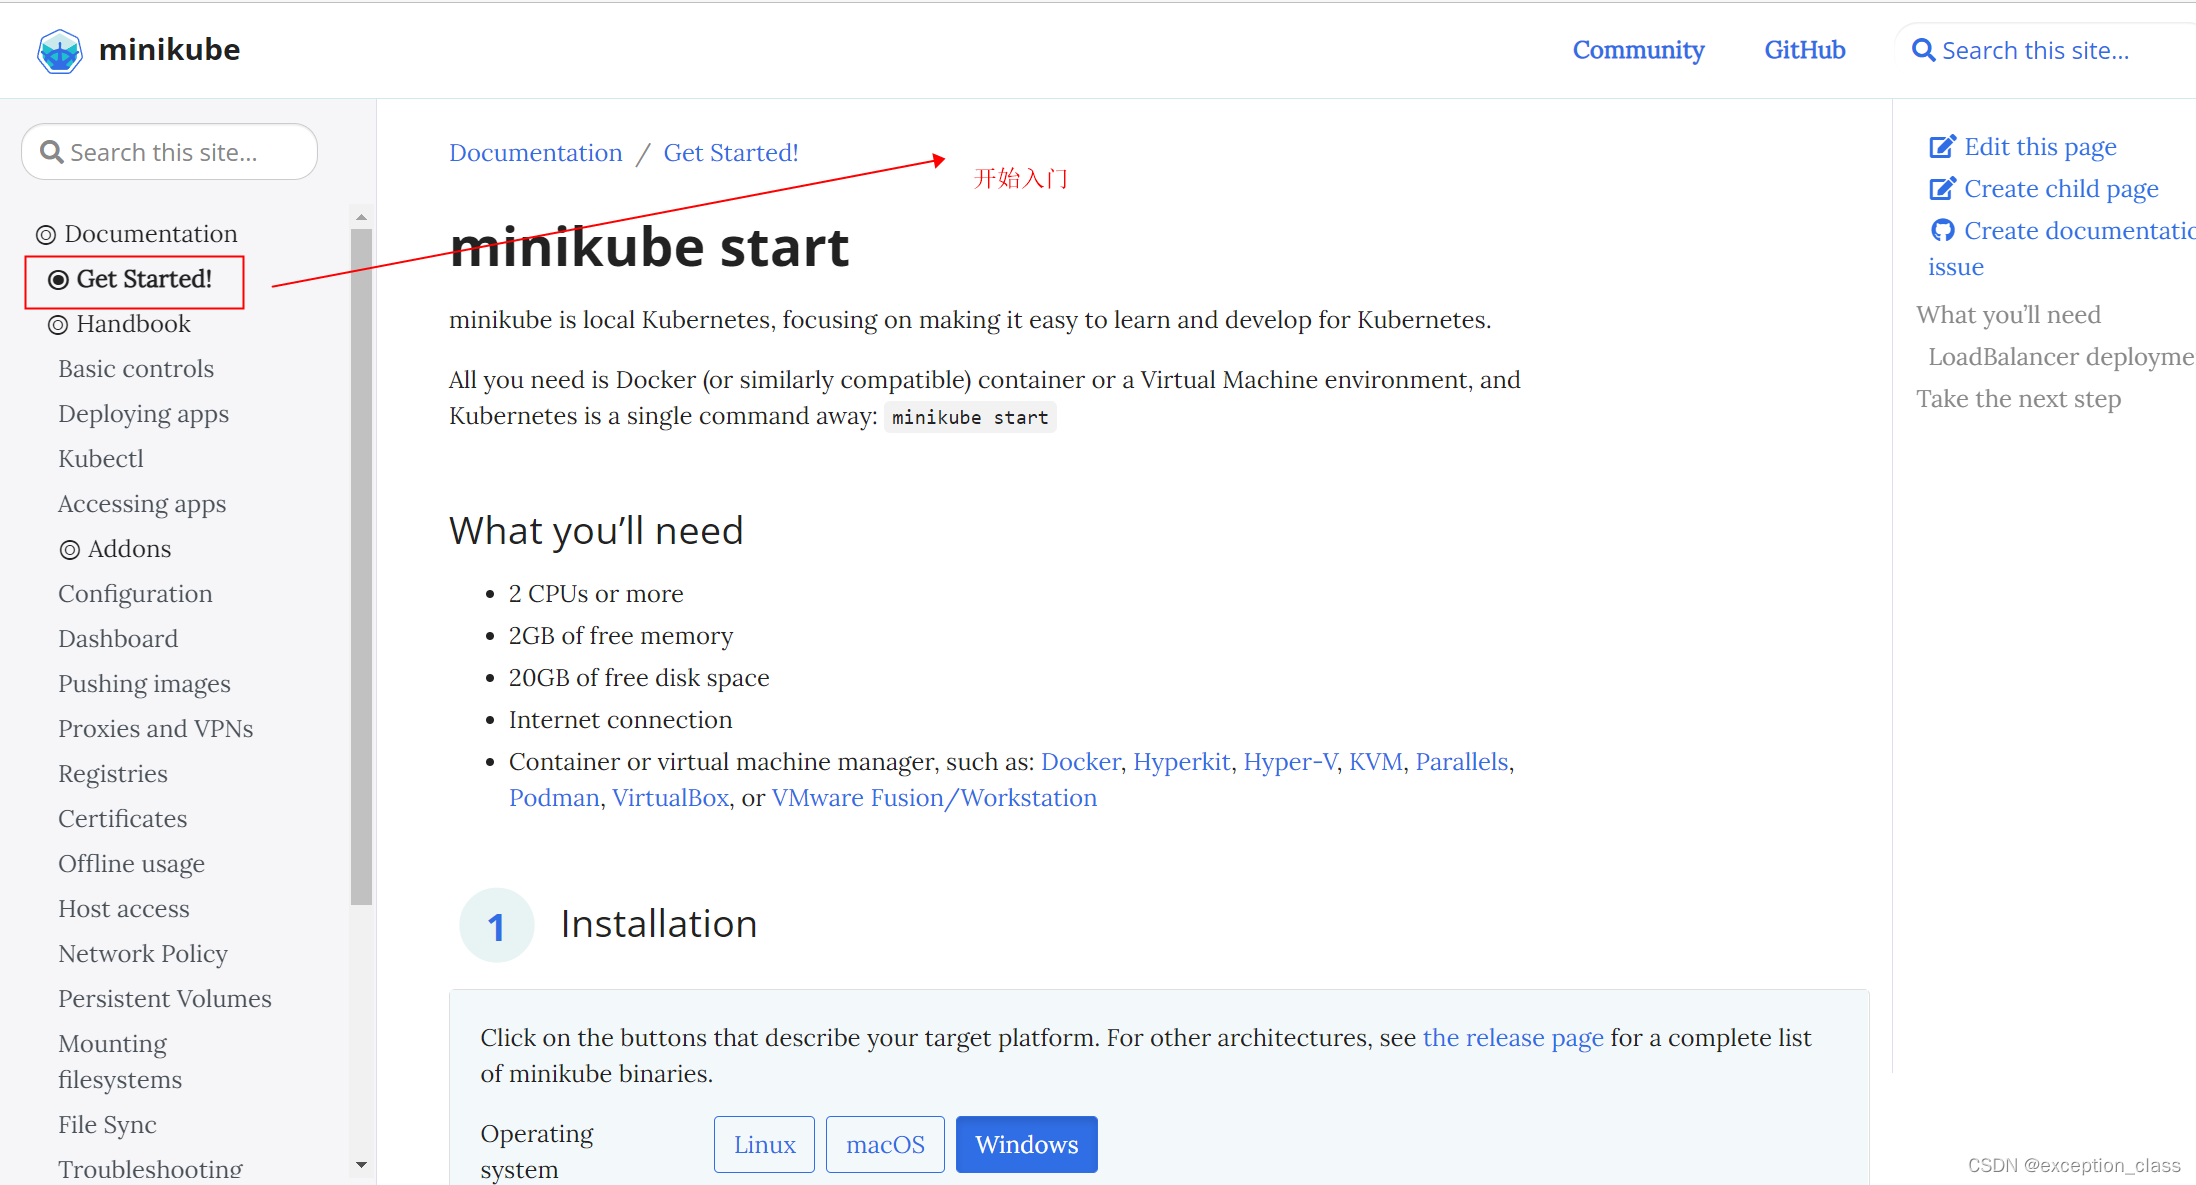Open the Documentation breadcrumb link
The height and width of the screenshot is (1185, 2196).
(x=535, y=153)
